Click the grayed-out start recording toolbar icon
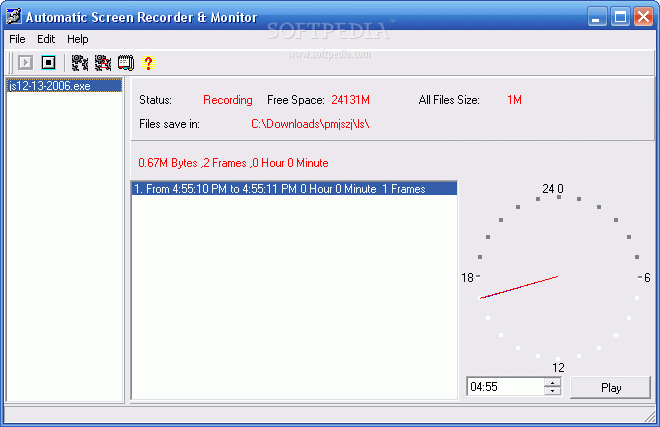 point(25,63)
